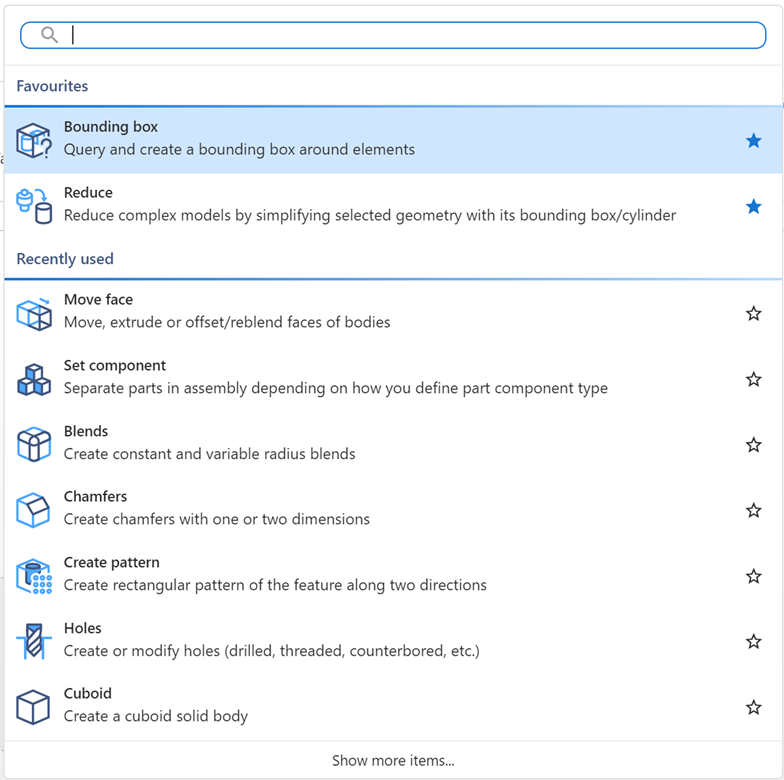The width and height of the screenshot is (784, 780).
Task: Select the Blends tool icon
Action: tap(34, 445)
